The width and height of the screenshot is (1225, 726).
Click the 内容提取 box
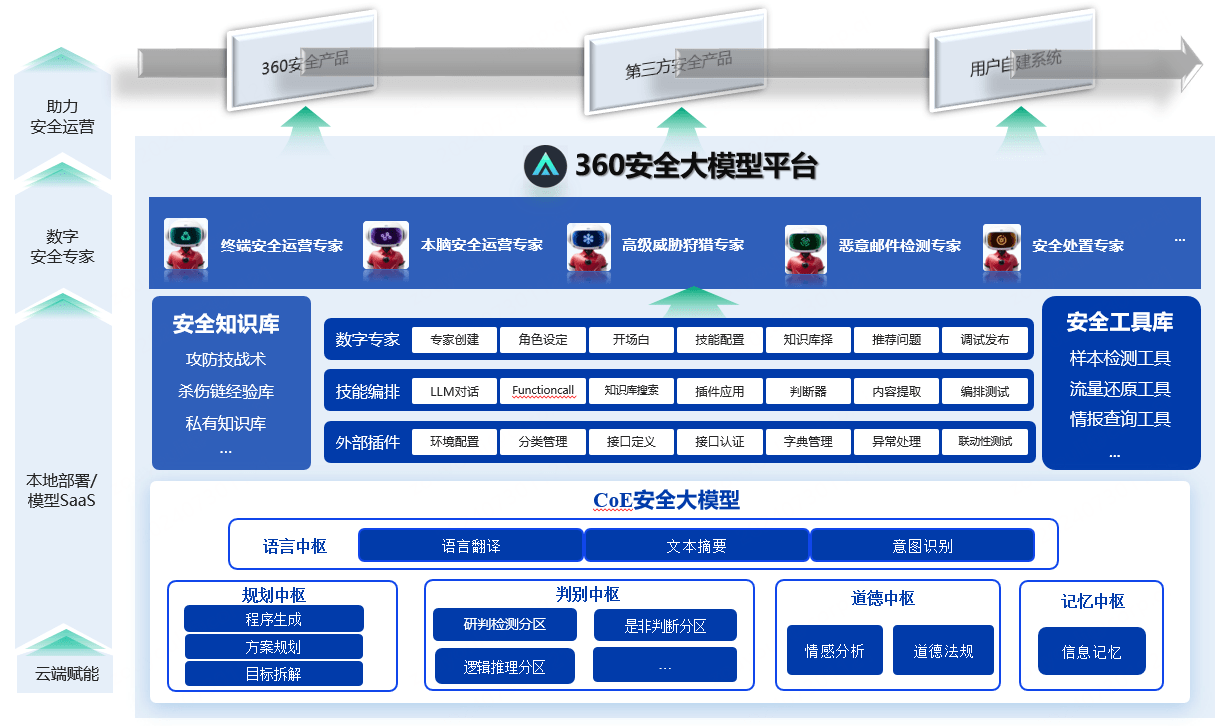896,391
